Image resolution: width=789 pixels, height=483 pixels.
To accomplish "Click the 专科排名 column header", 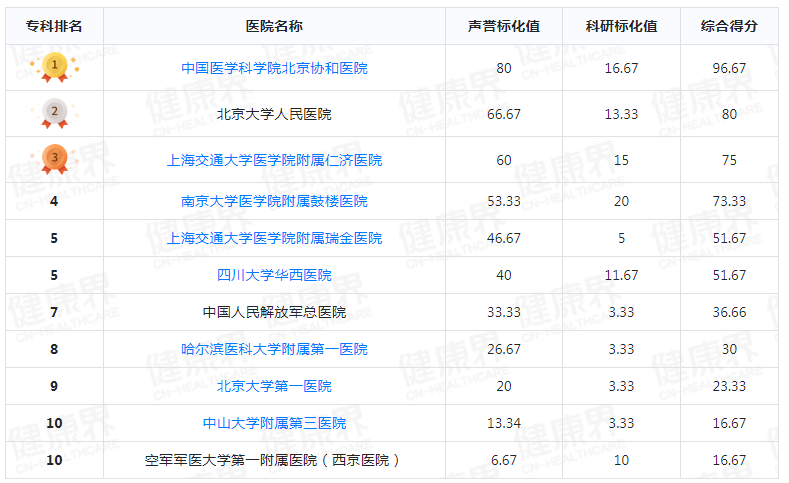I will [x=54, y=26].
